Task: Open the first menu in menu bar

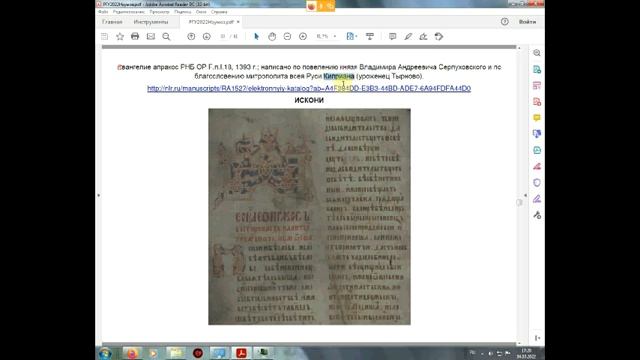Action: point(103,12)
